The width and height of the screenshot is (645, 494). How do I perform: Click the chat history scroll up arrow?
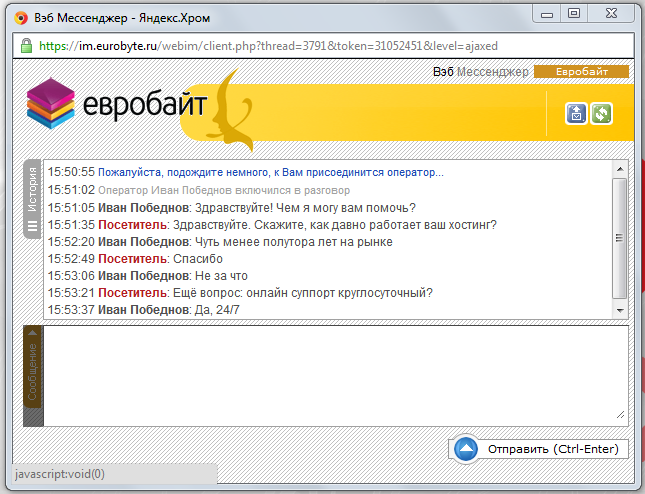tap(620, 169)
